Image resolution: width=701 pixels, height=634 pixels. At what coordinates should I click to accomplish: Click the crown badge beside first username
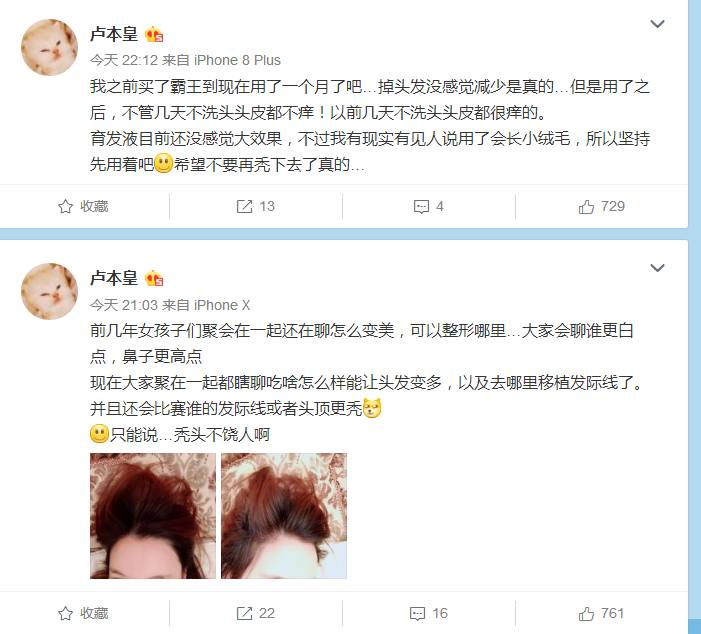click(154, 34)
